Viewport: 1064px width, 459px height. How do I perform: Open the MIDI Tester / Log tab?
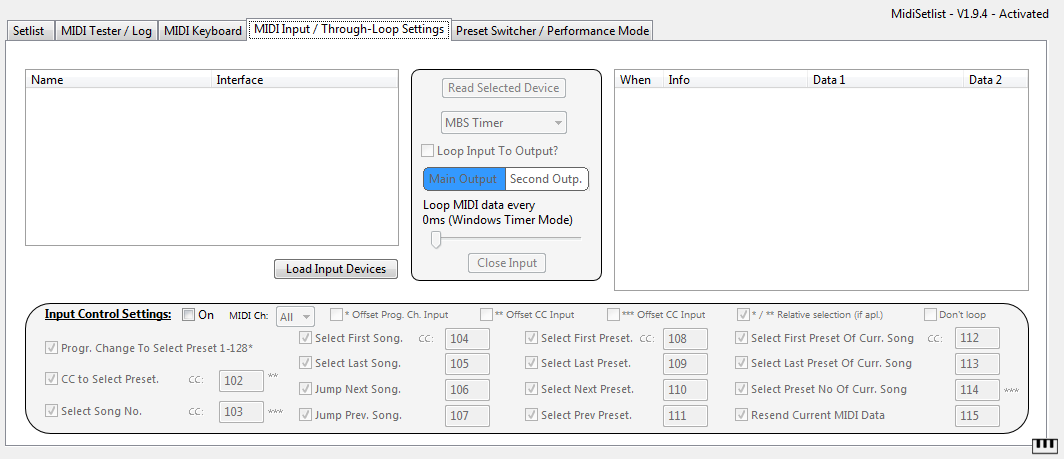pyautogui.click(x=106, y=31)
